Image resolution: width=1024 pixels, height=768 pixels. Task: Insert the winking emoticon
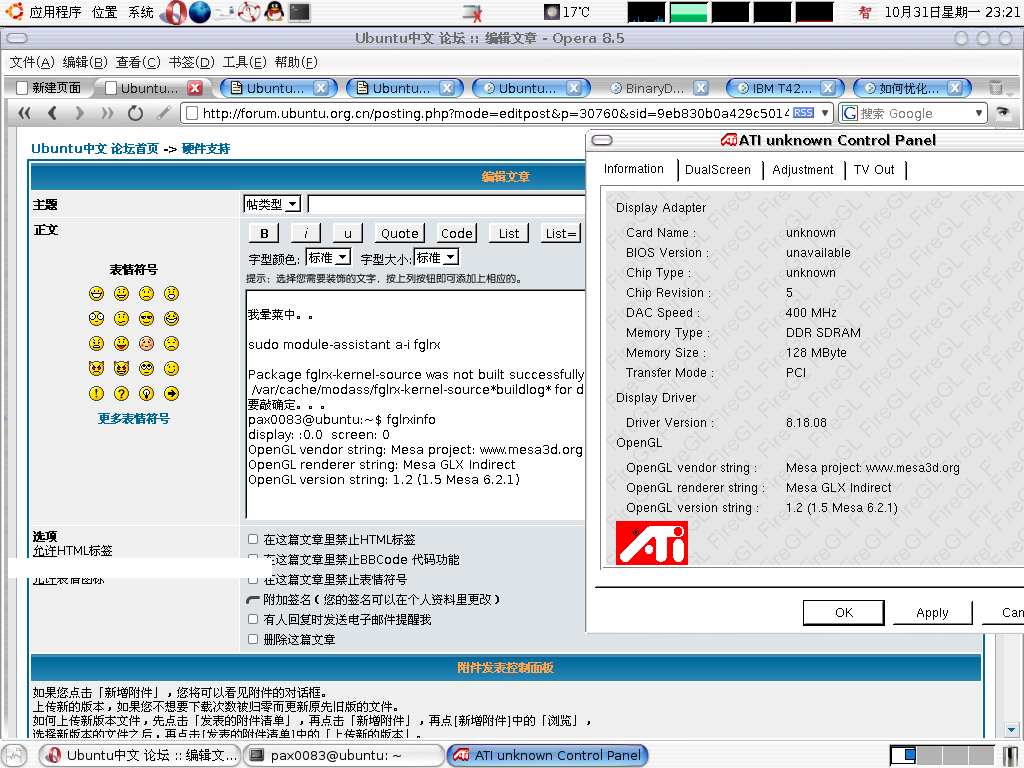[x=171, y=369]
